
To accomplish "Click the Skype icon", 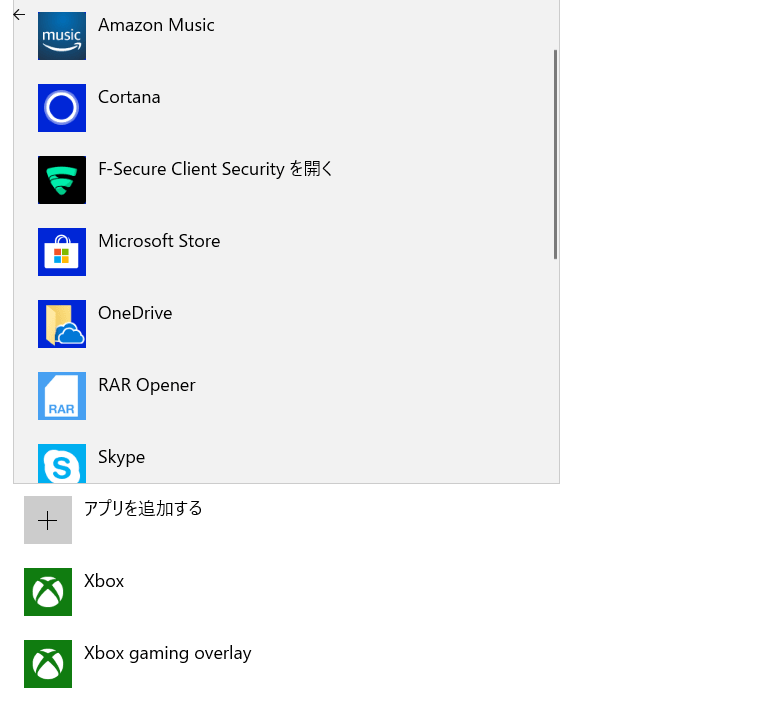I will [62, 464].
